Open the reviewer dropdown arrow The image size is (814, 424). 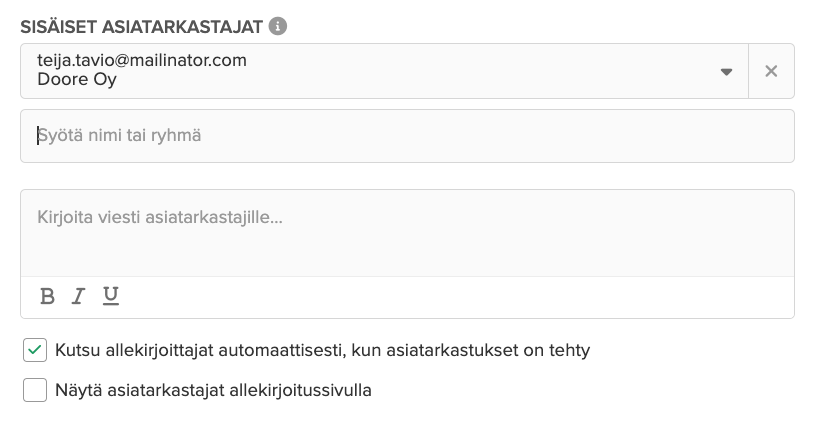(x=726, y=72)
